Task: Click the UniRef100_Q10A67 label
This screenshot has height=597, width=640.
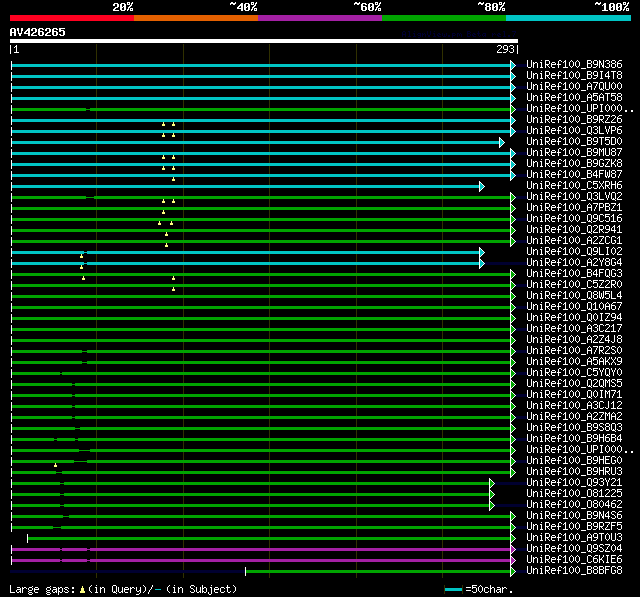Action: (x=574, y=307)
